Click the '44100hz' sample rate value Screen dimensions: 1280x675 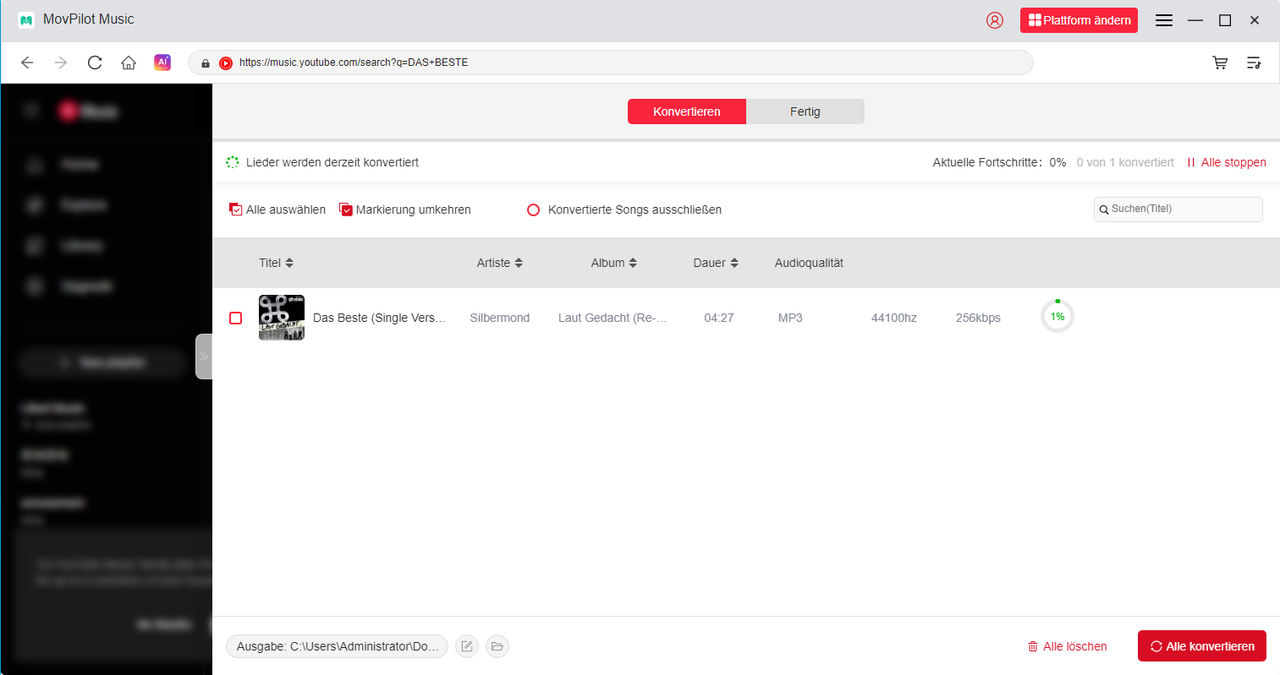point(894,318)
